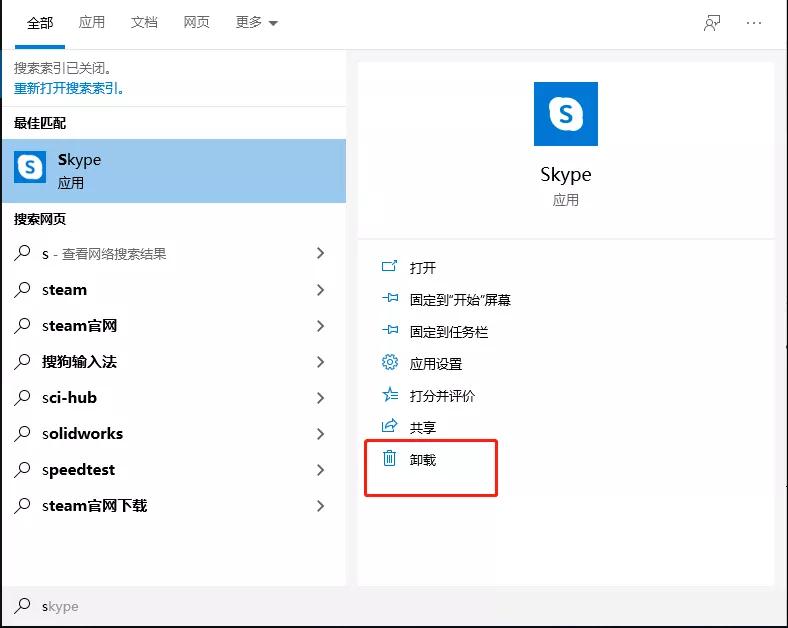Expand the chevron for steam官网

tap(320, 326)
